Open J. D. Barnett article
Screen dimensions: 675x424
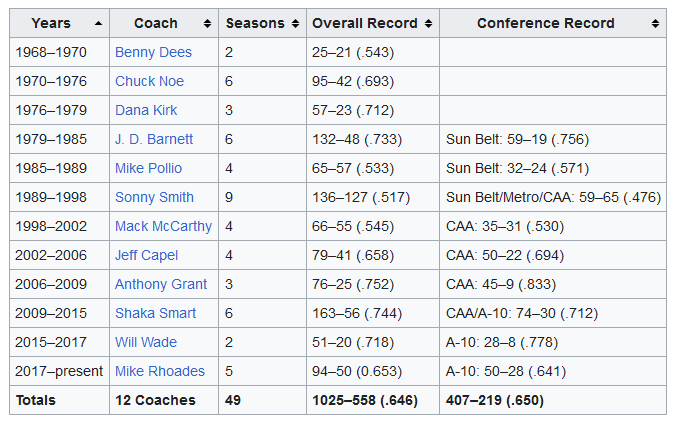(x=154, y=139)
